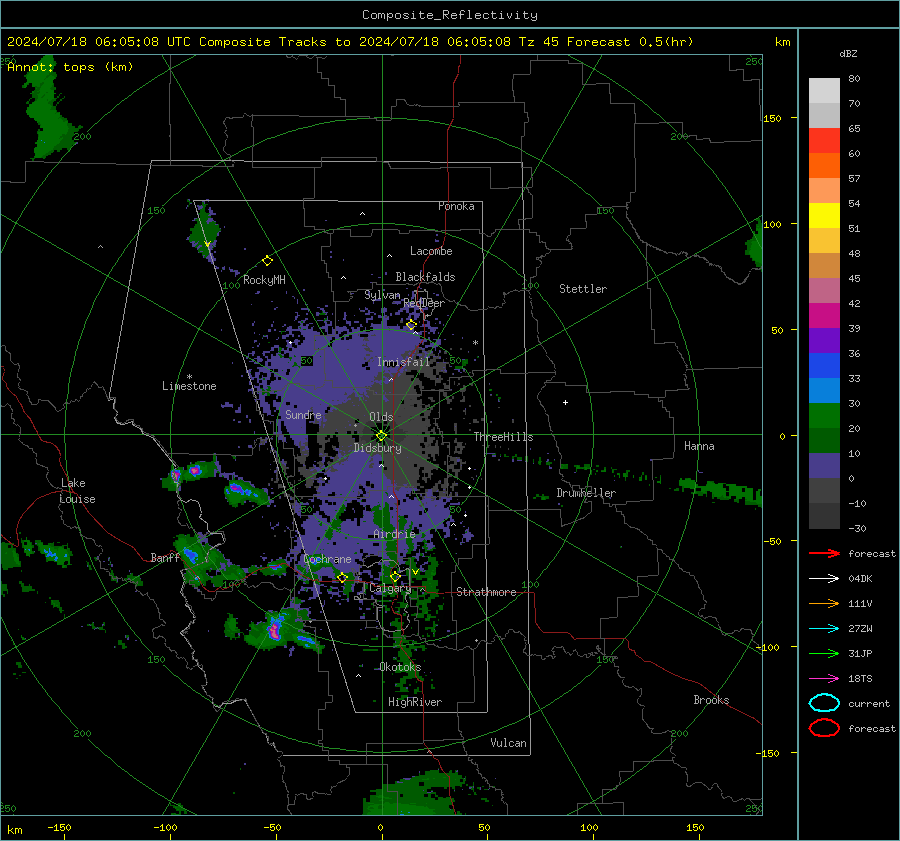This screenshot has width=900, height=841.
Task: Click the yellow diamond marker near RockyMH
Action: [267, 261]
